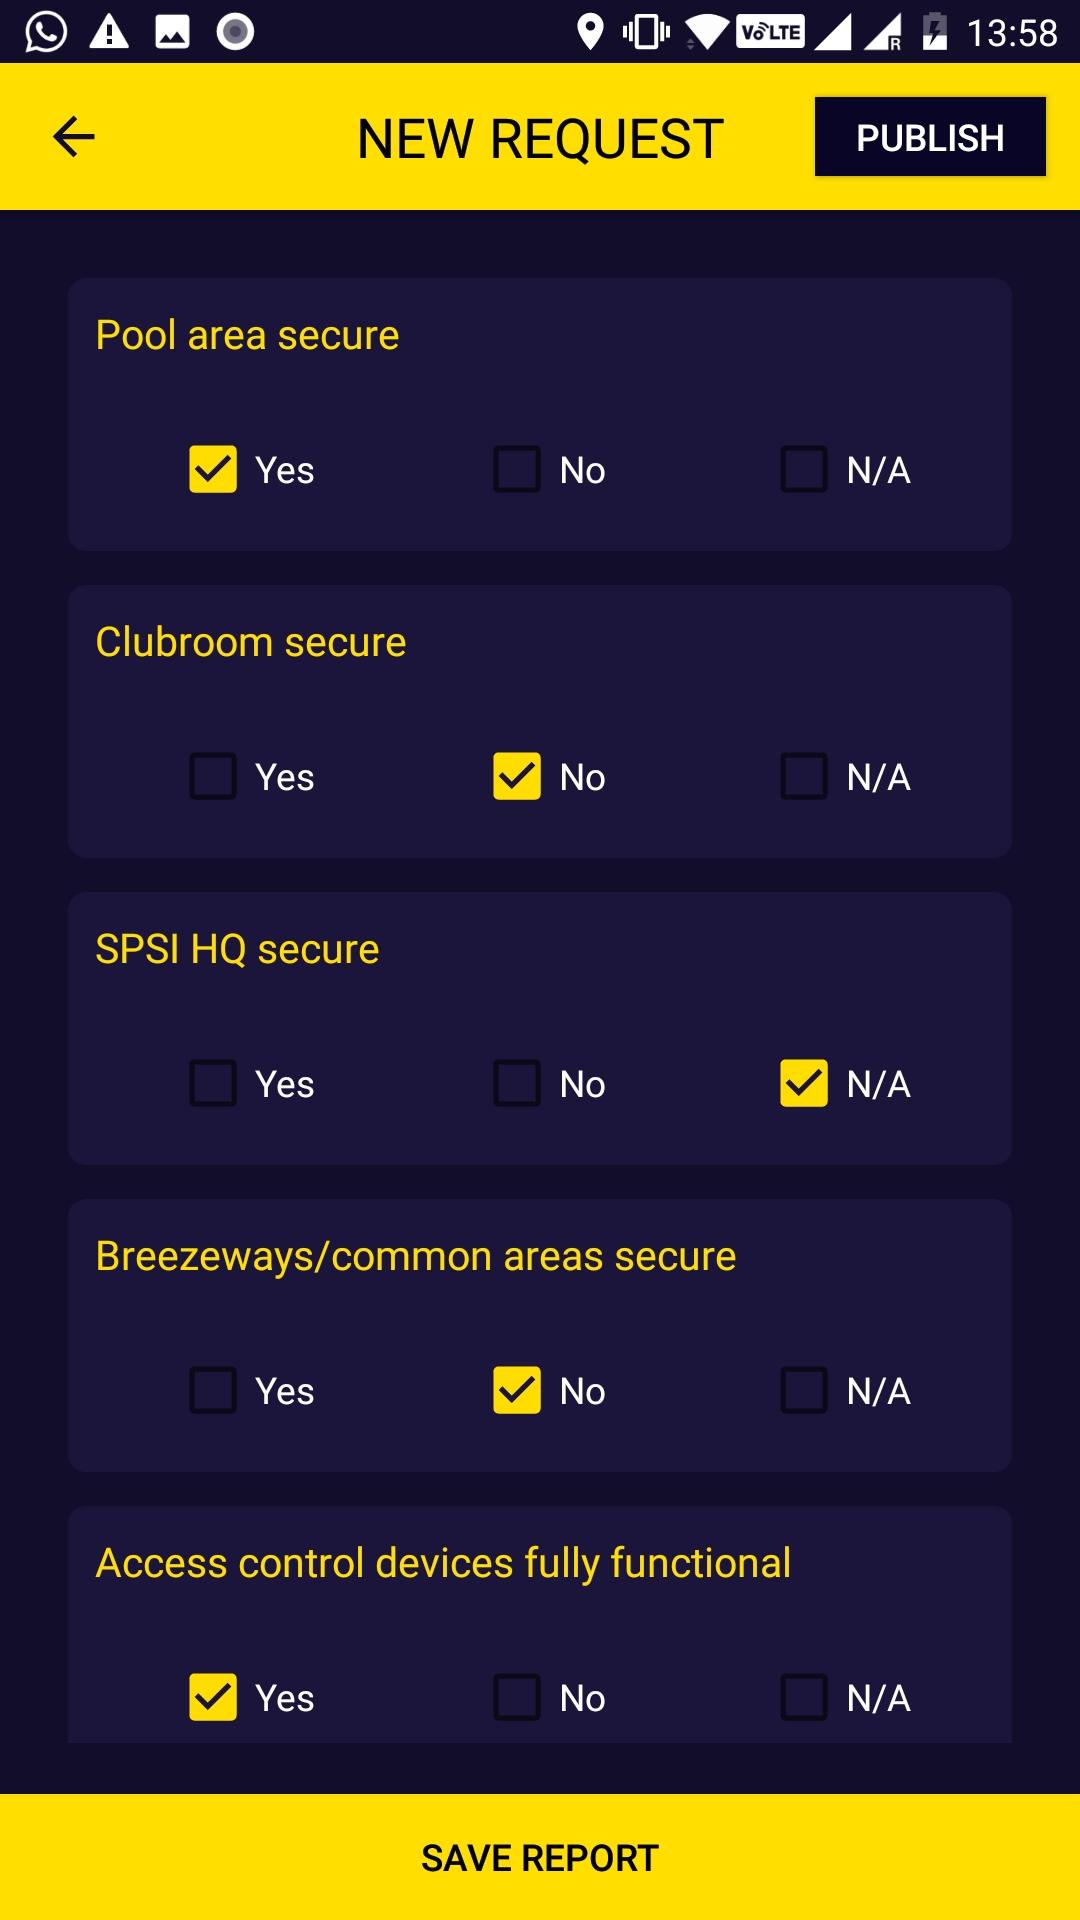Tap the location pin status icon

[591, 32]
